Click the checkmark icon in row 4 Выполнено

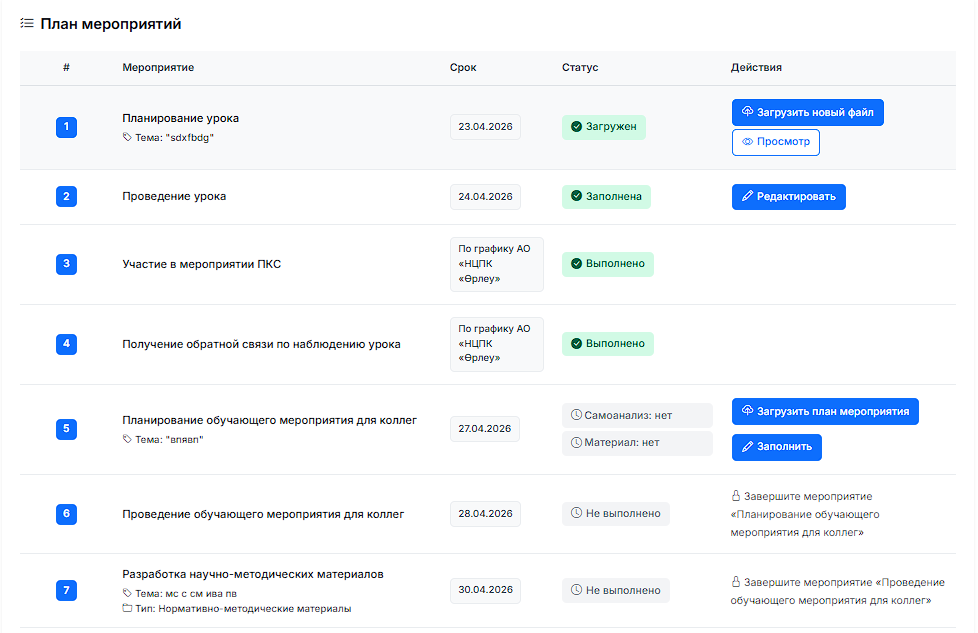(x=576, y=344)
